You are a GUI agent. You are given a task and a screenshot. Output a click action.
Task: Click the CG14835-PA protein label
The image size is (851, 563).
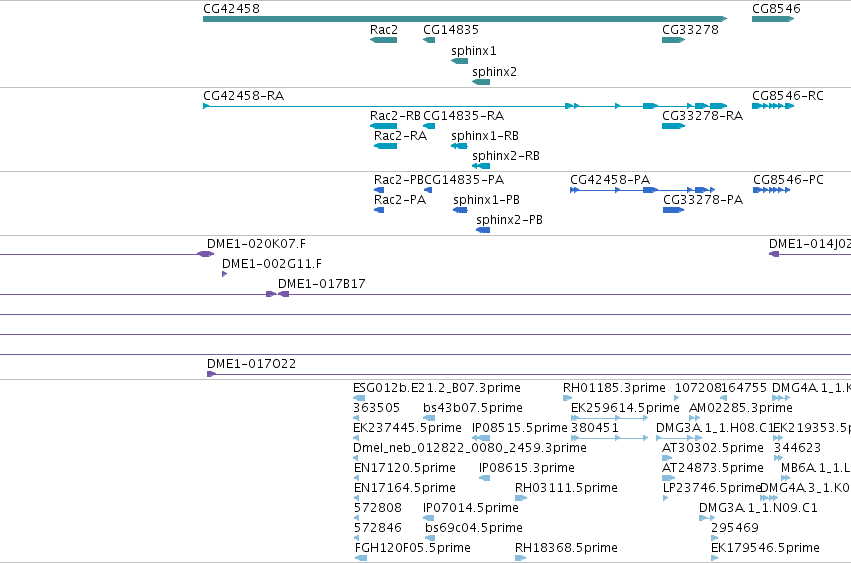(x=464, y=180)
